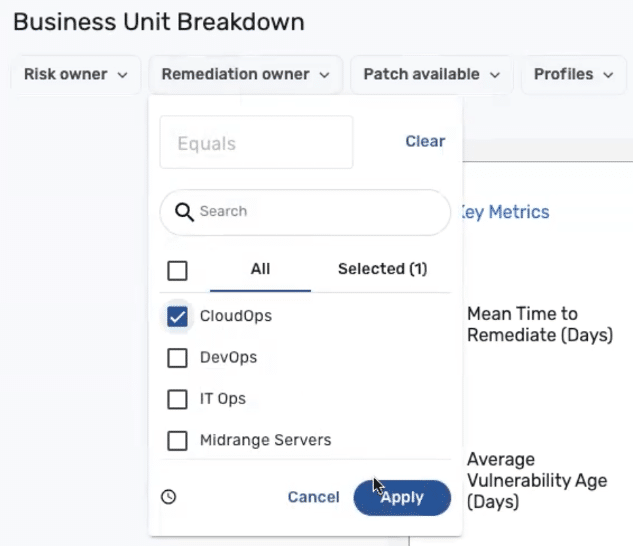Enable the IT Ops checkbox
Viewport: 634px width, 546px height.
click(x=178, y=399)
